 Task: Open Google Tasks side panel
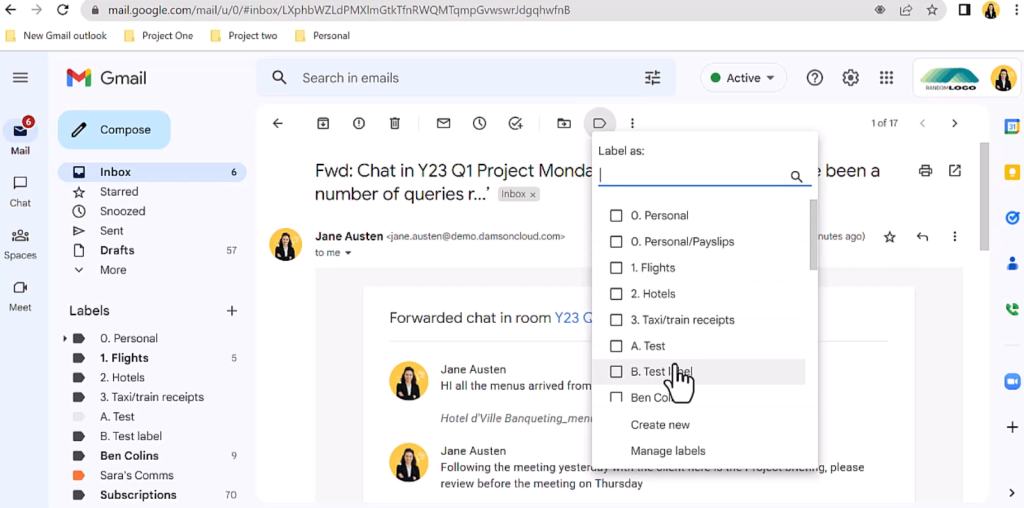[1012, 218]
